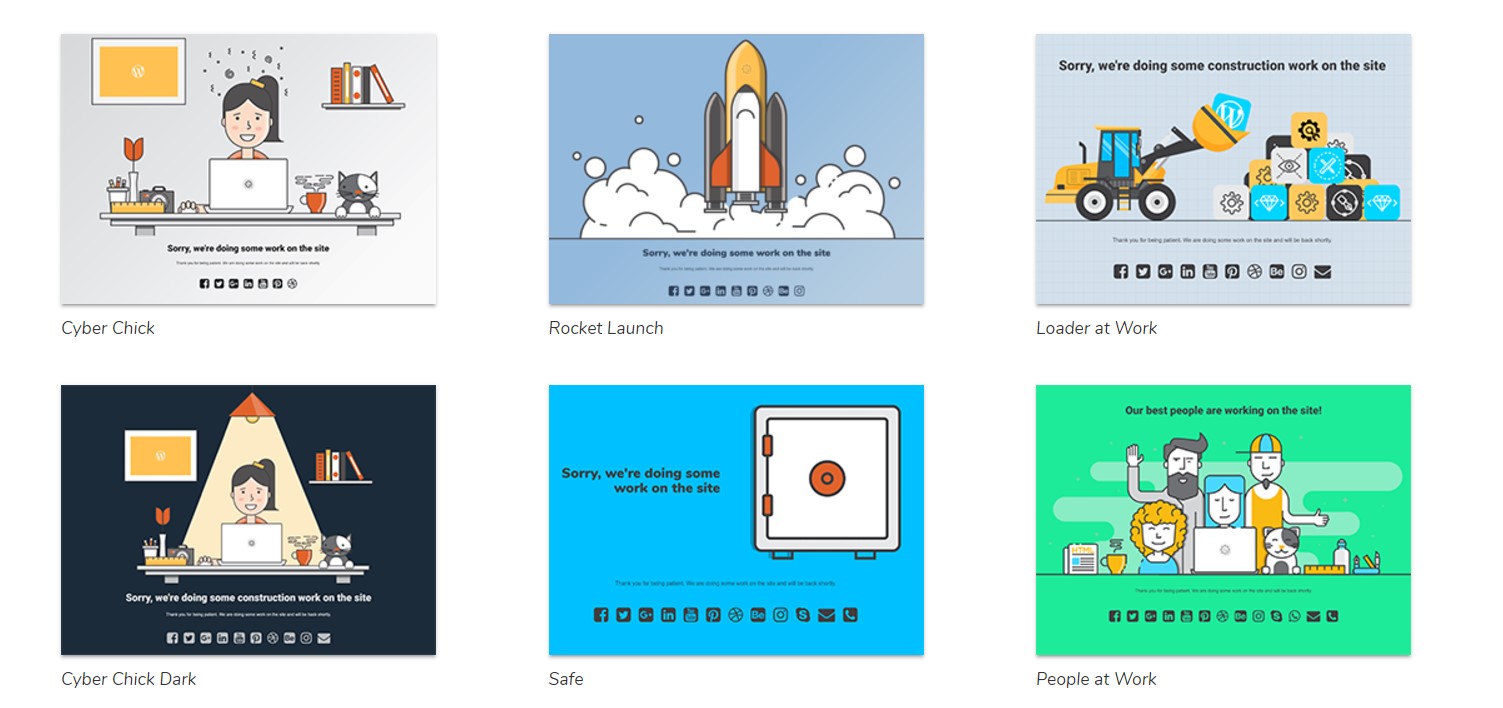Click the phone icon in the Safe preview
The height and width of the screenshot is (708, 1503).
point(850,615)
